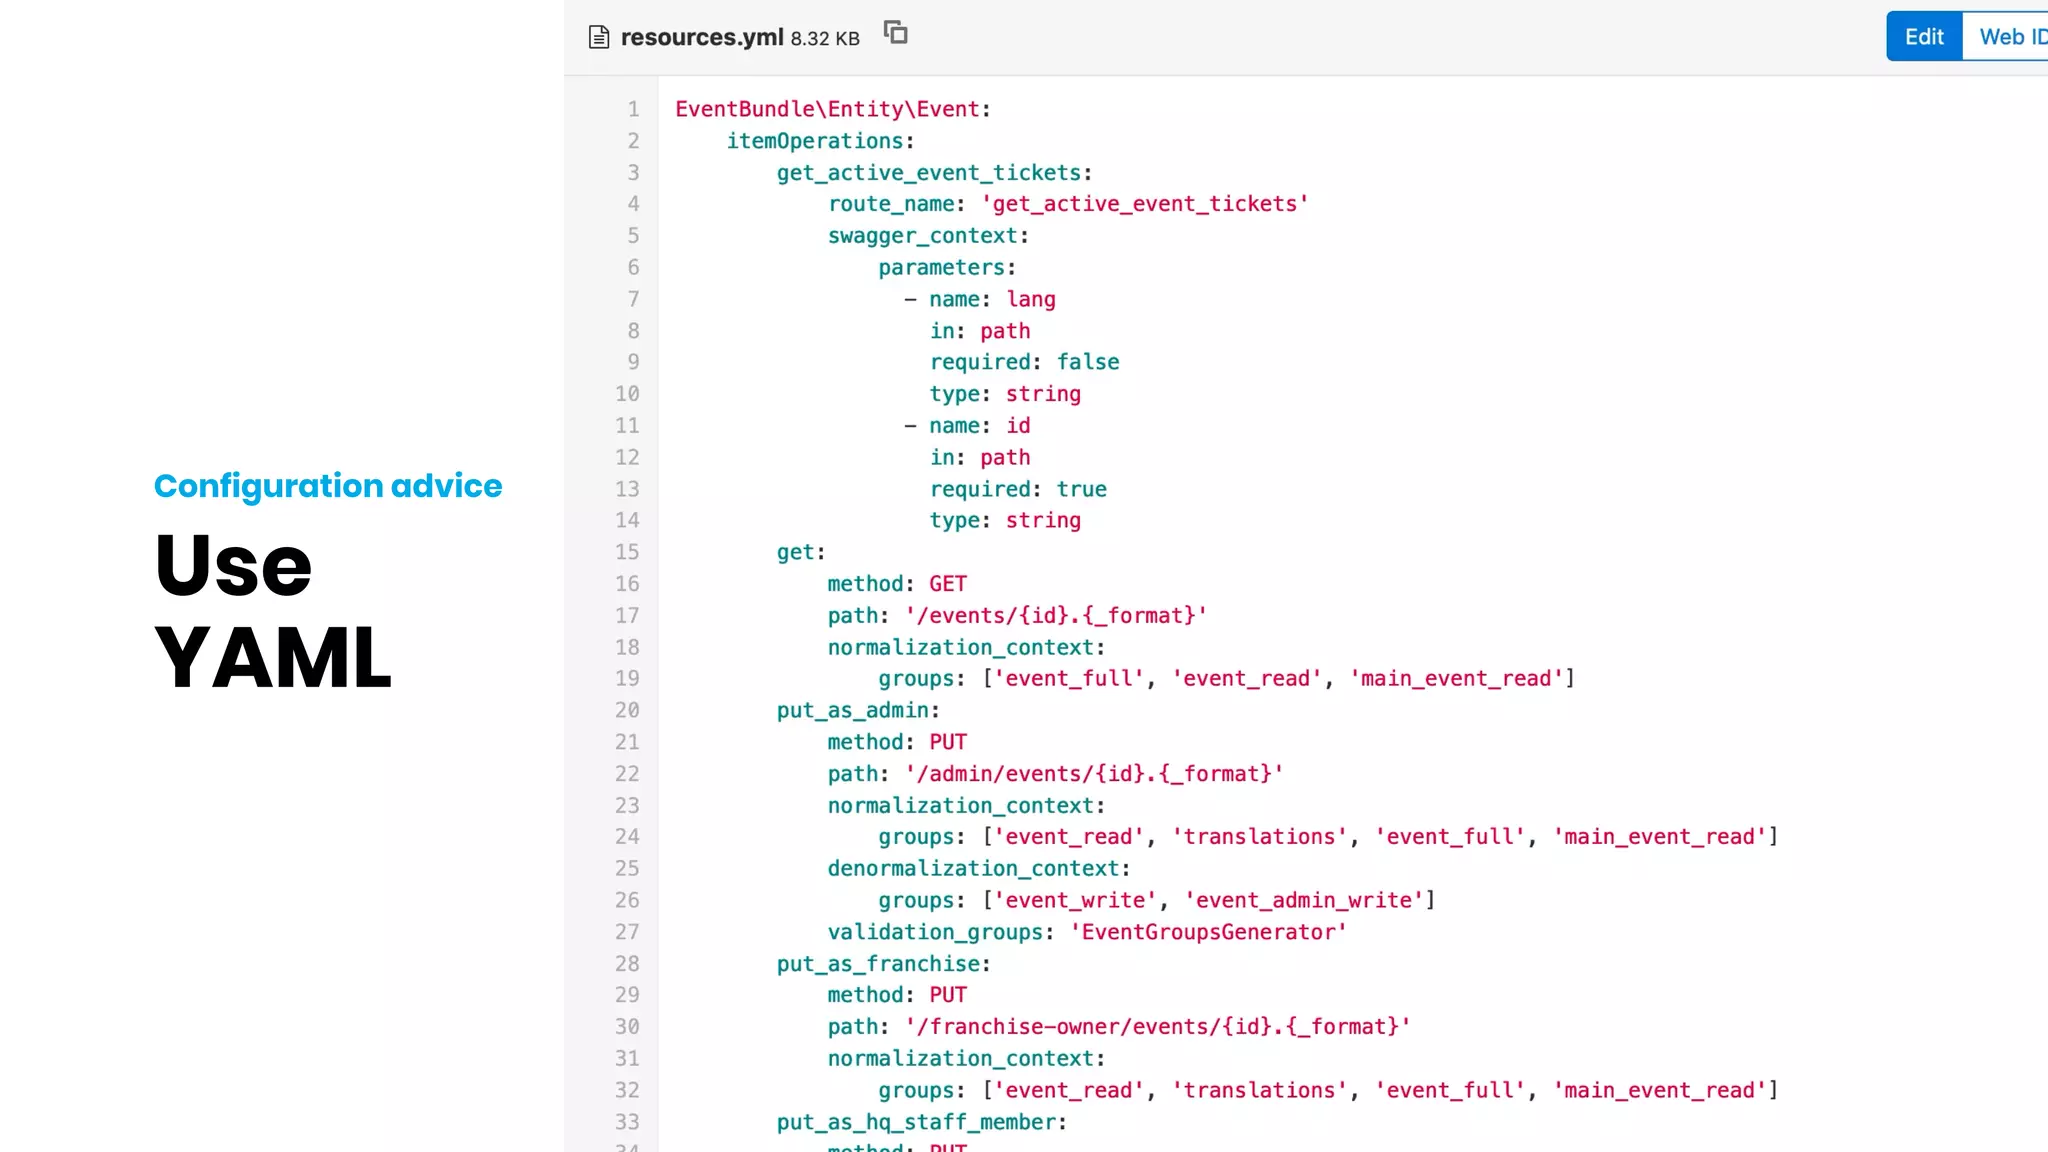Screen dimensions: 2048x1152
Task: Click the get_active_event_tickets key on line 3
Action: (929, 173)
